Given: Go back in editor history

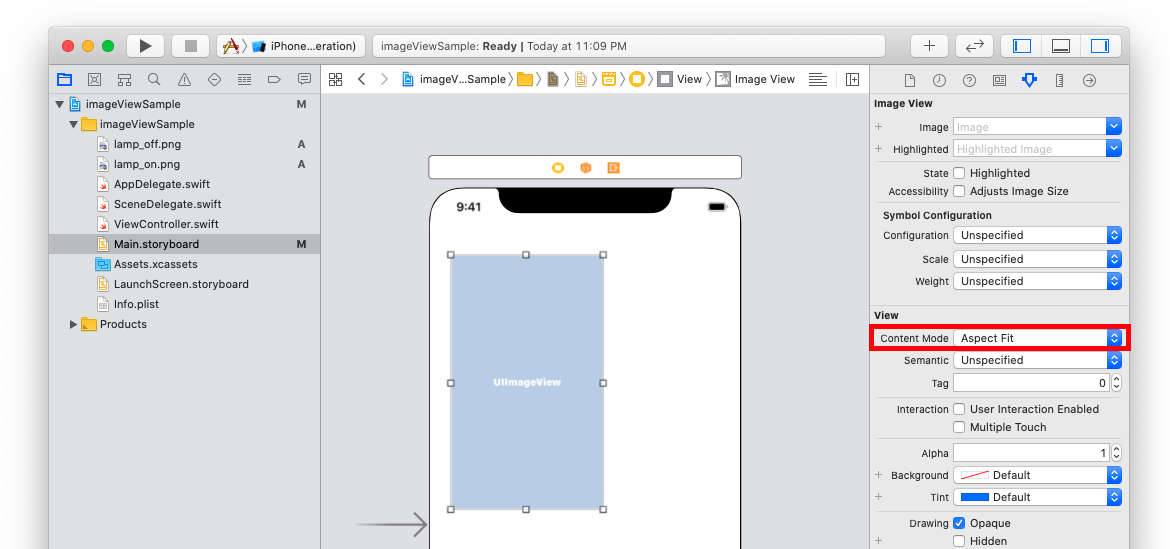Looking at the screenshot, I should point(361,79).
